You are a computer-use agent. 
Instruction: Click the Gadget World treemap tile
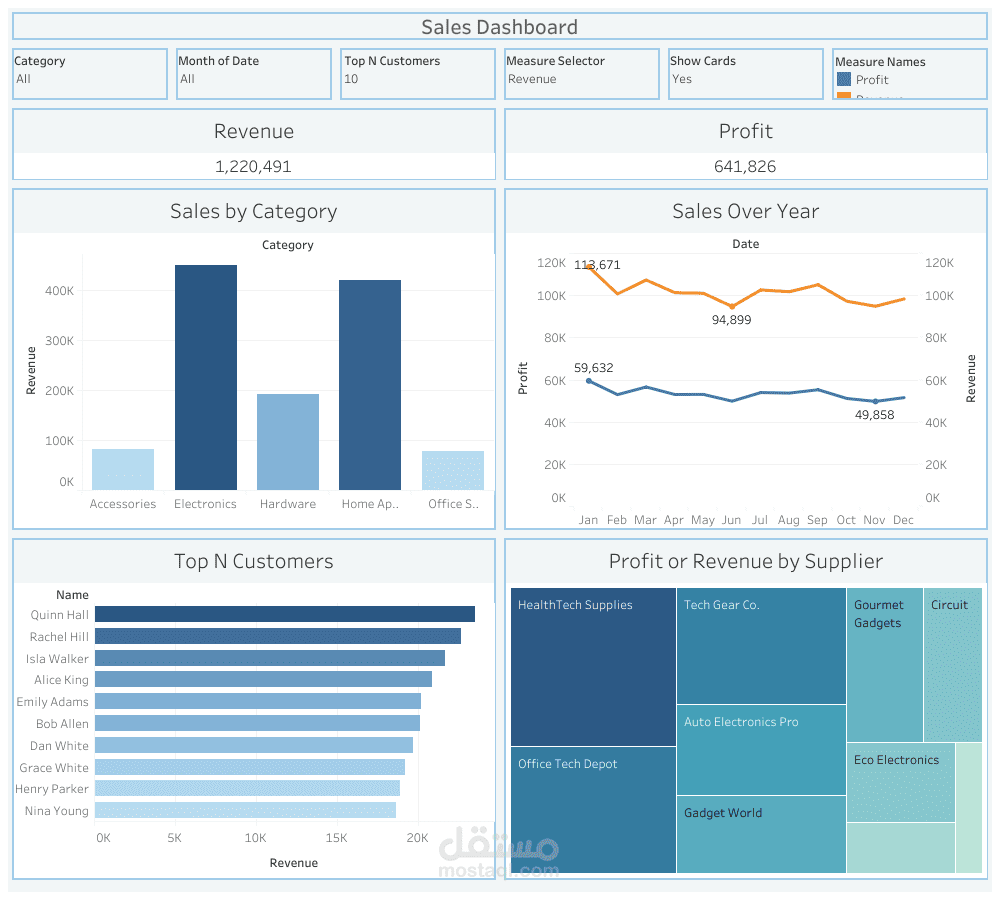(761, 835)
